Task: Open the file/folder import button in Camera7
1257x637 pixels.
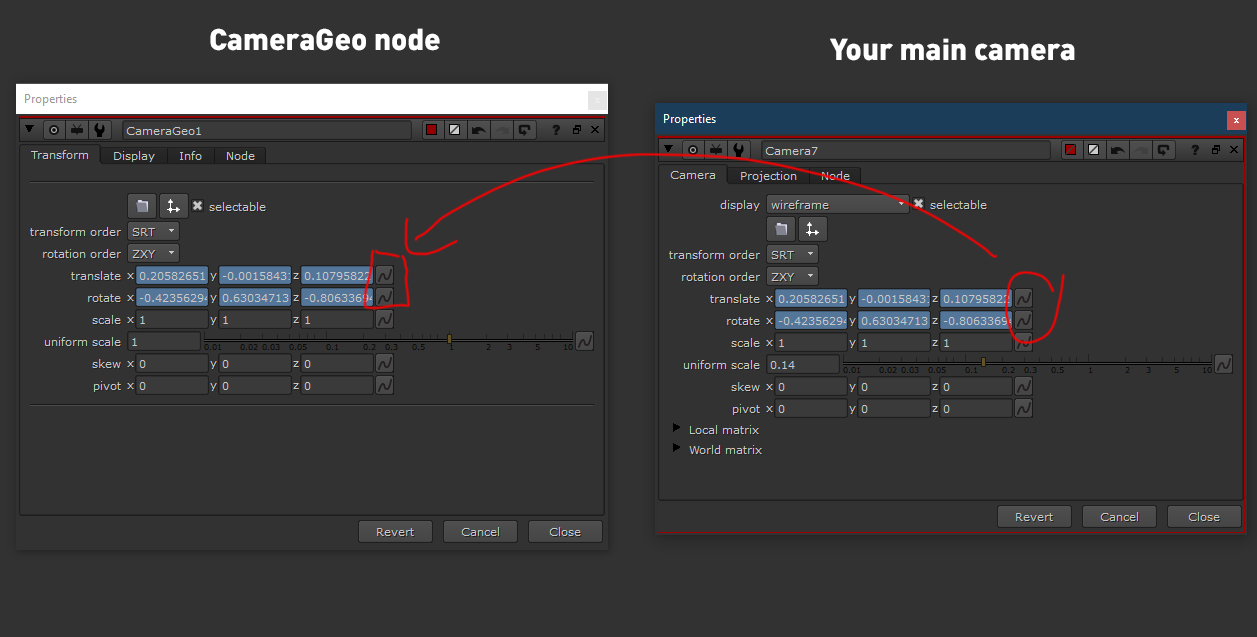Action: pos(781,229)
